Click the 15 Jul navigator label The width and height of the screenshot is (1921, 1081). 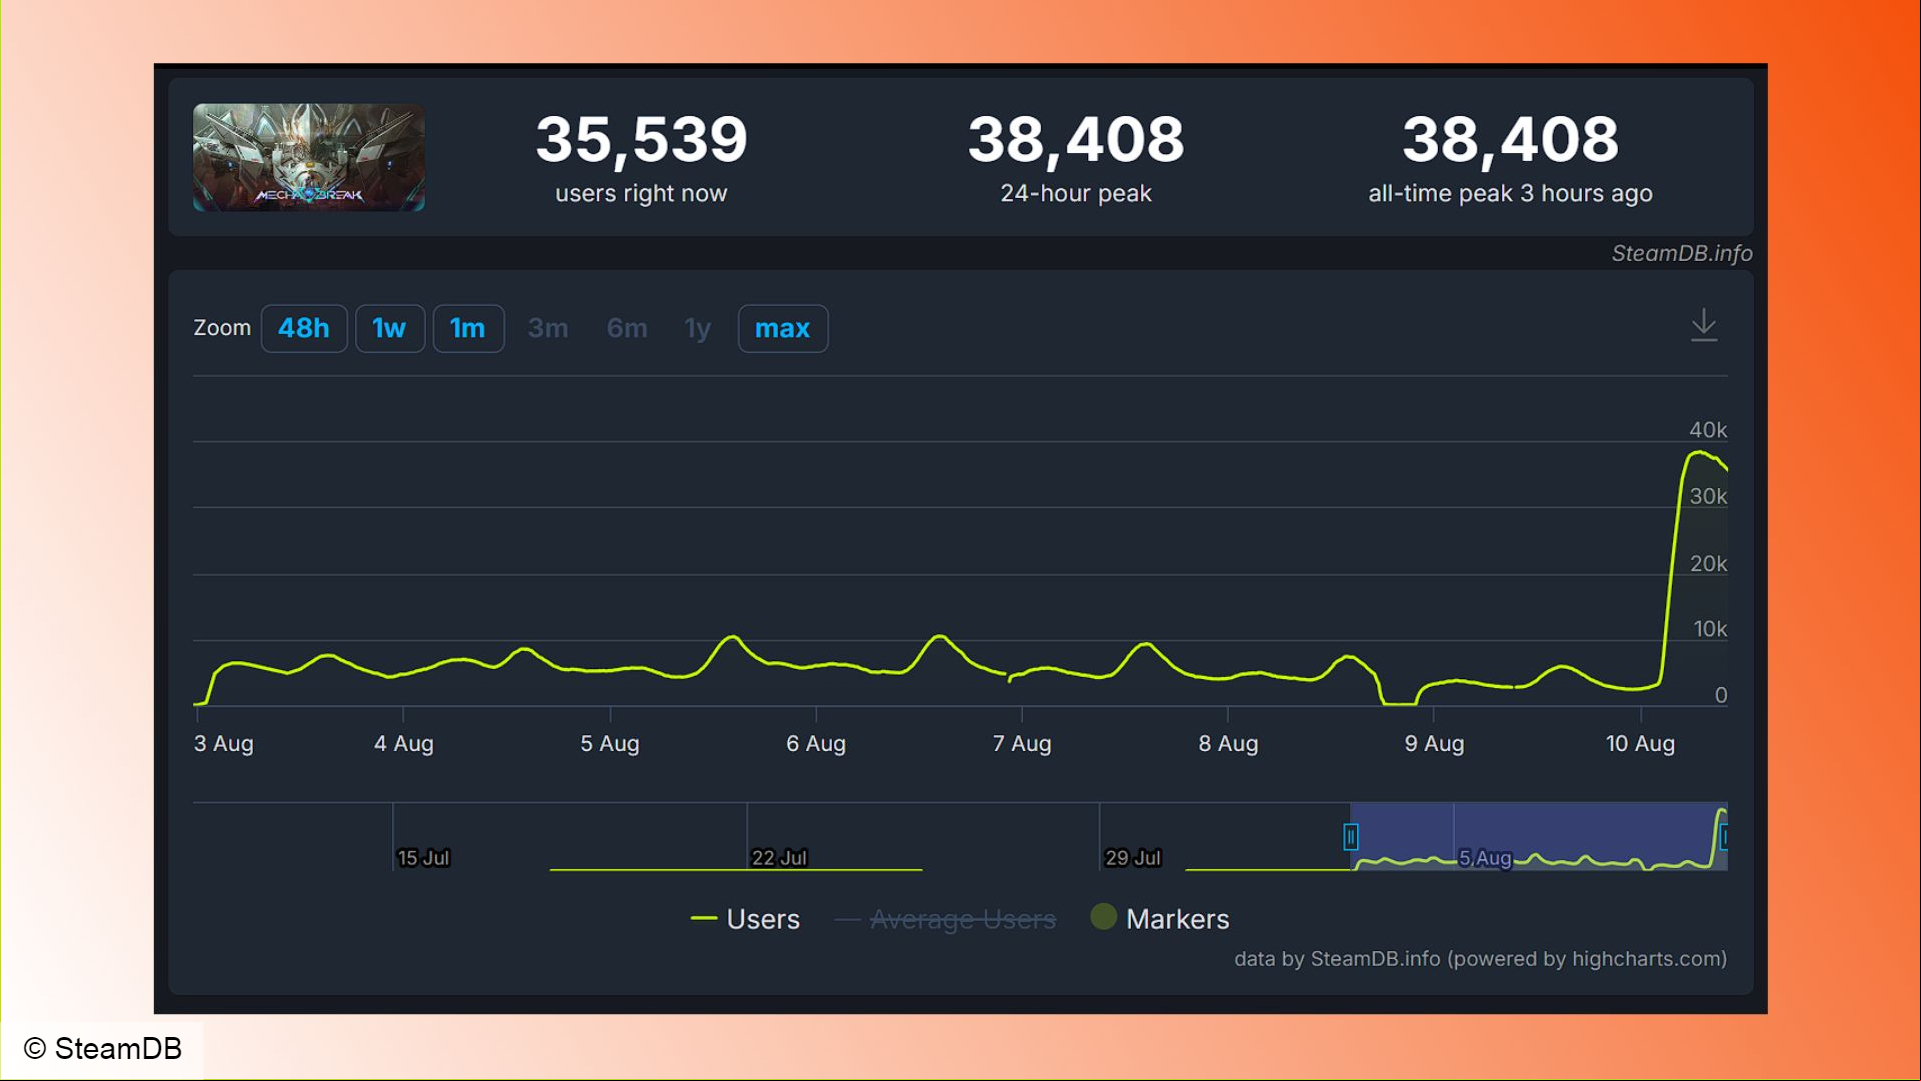(x=423, y=858)
